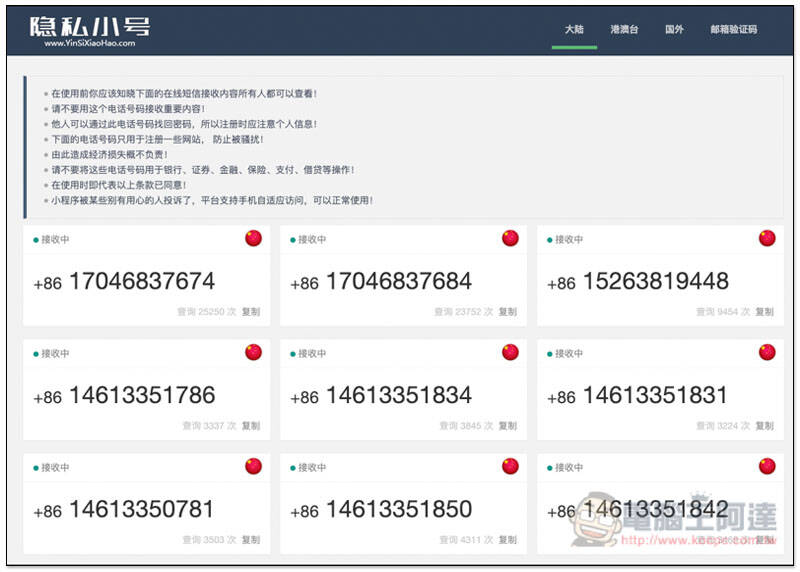Open number +86 14613351850

tap(381, 510)
